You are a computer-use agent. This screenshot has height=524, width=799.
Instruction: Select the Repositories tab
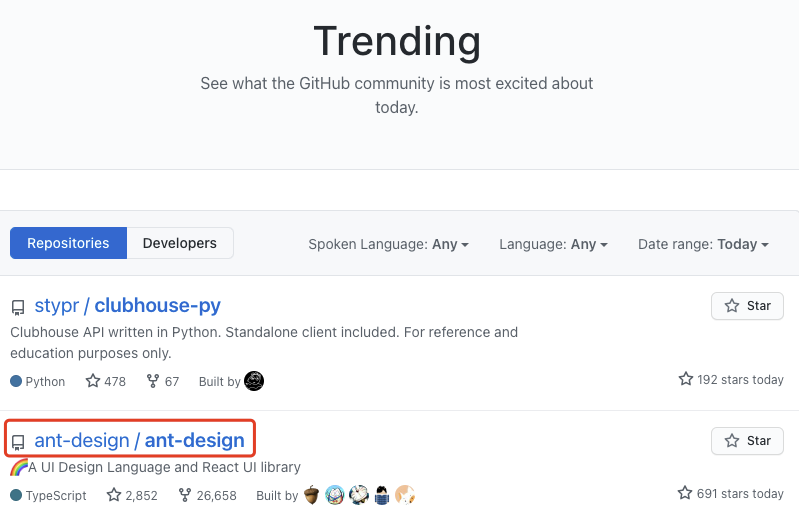68,243
